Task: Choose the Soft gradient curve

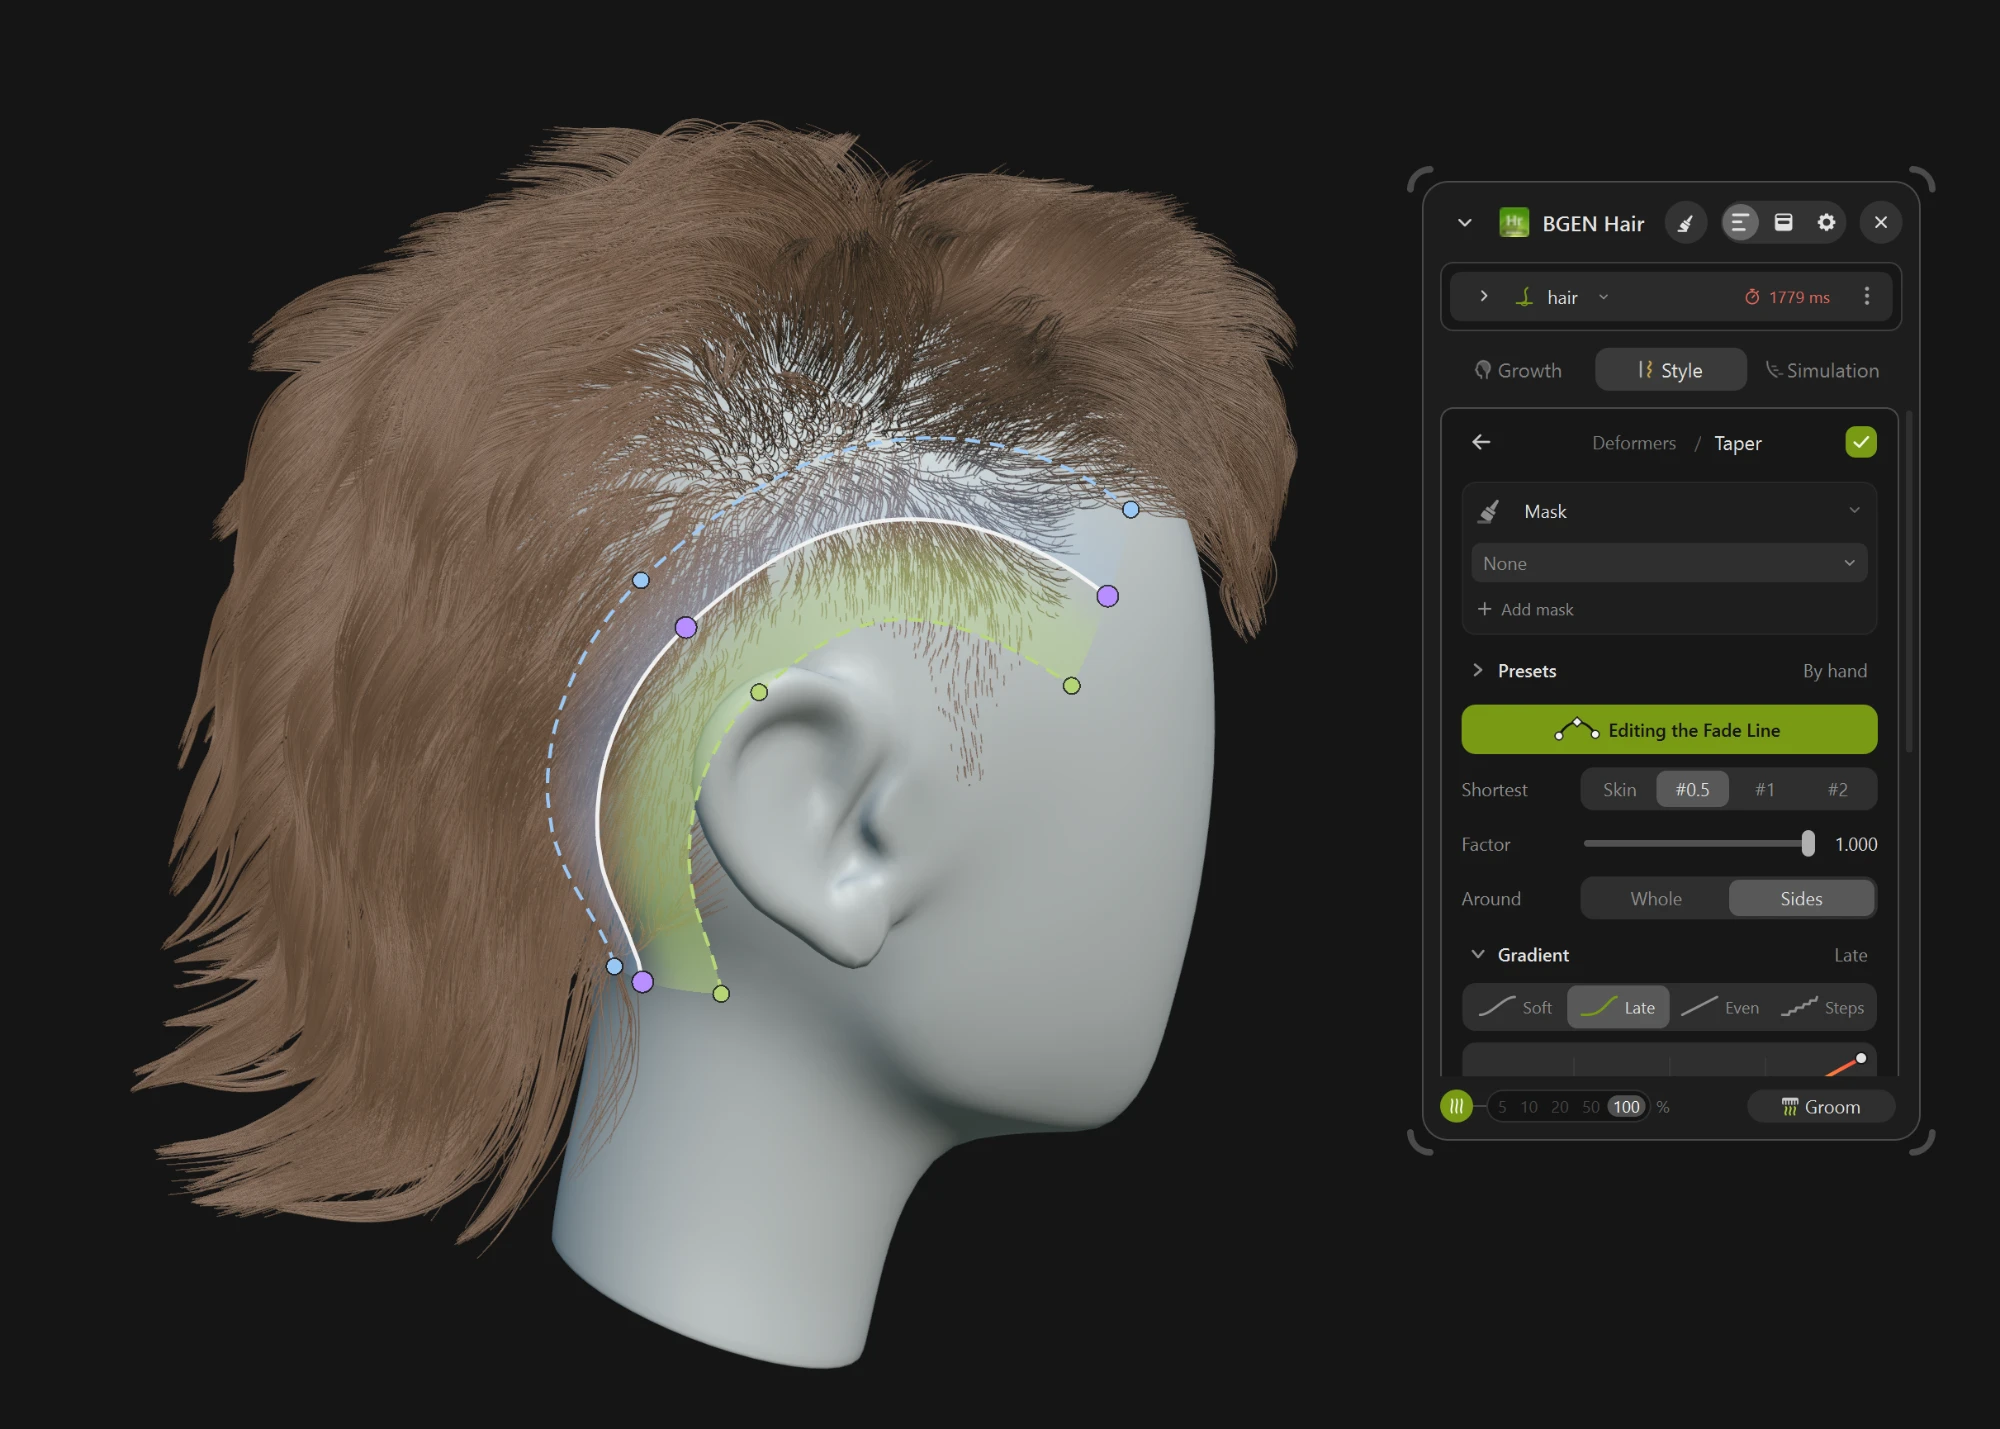Action: [1516, 1007]
